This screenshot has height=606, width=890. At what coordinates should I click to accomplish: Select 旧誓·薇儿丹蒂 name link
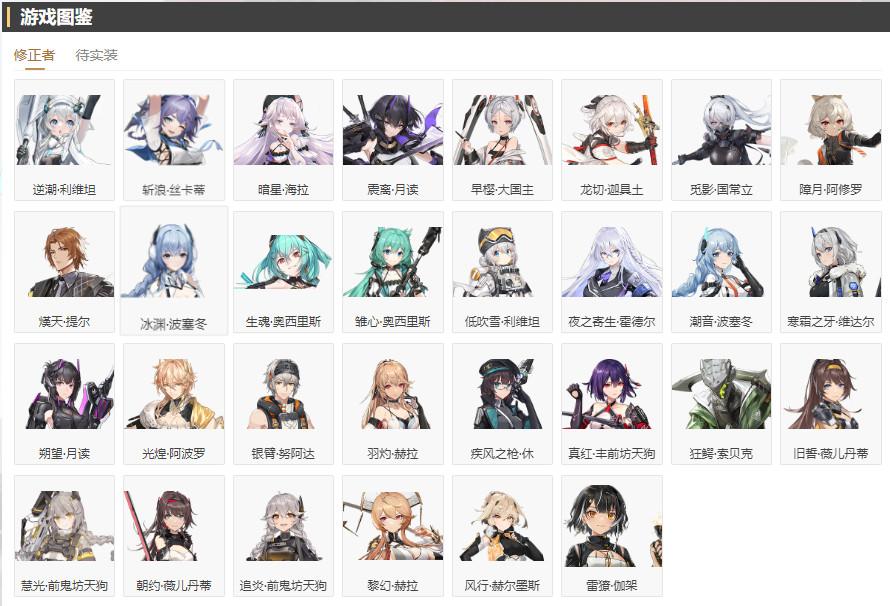pyautogui.click(x=831, y=453)
